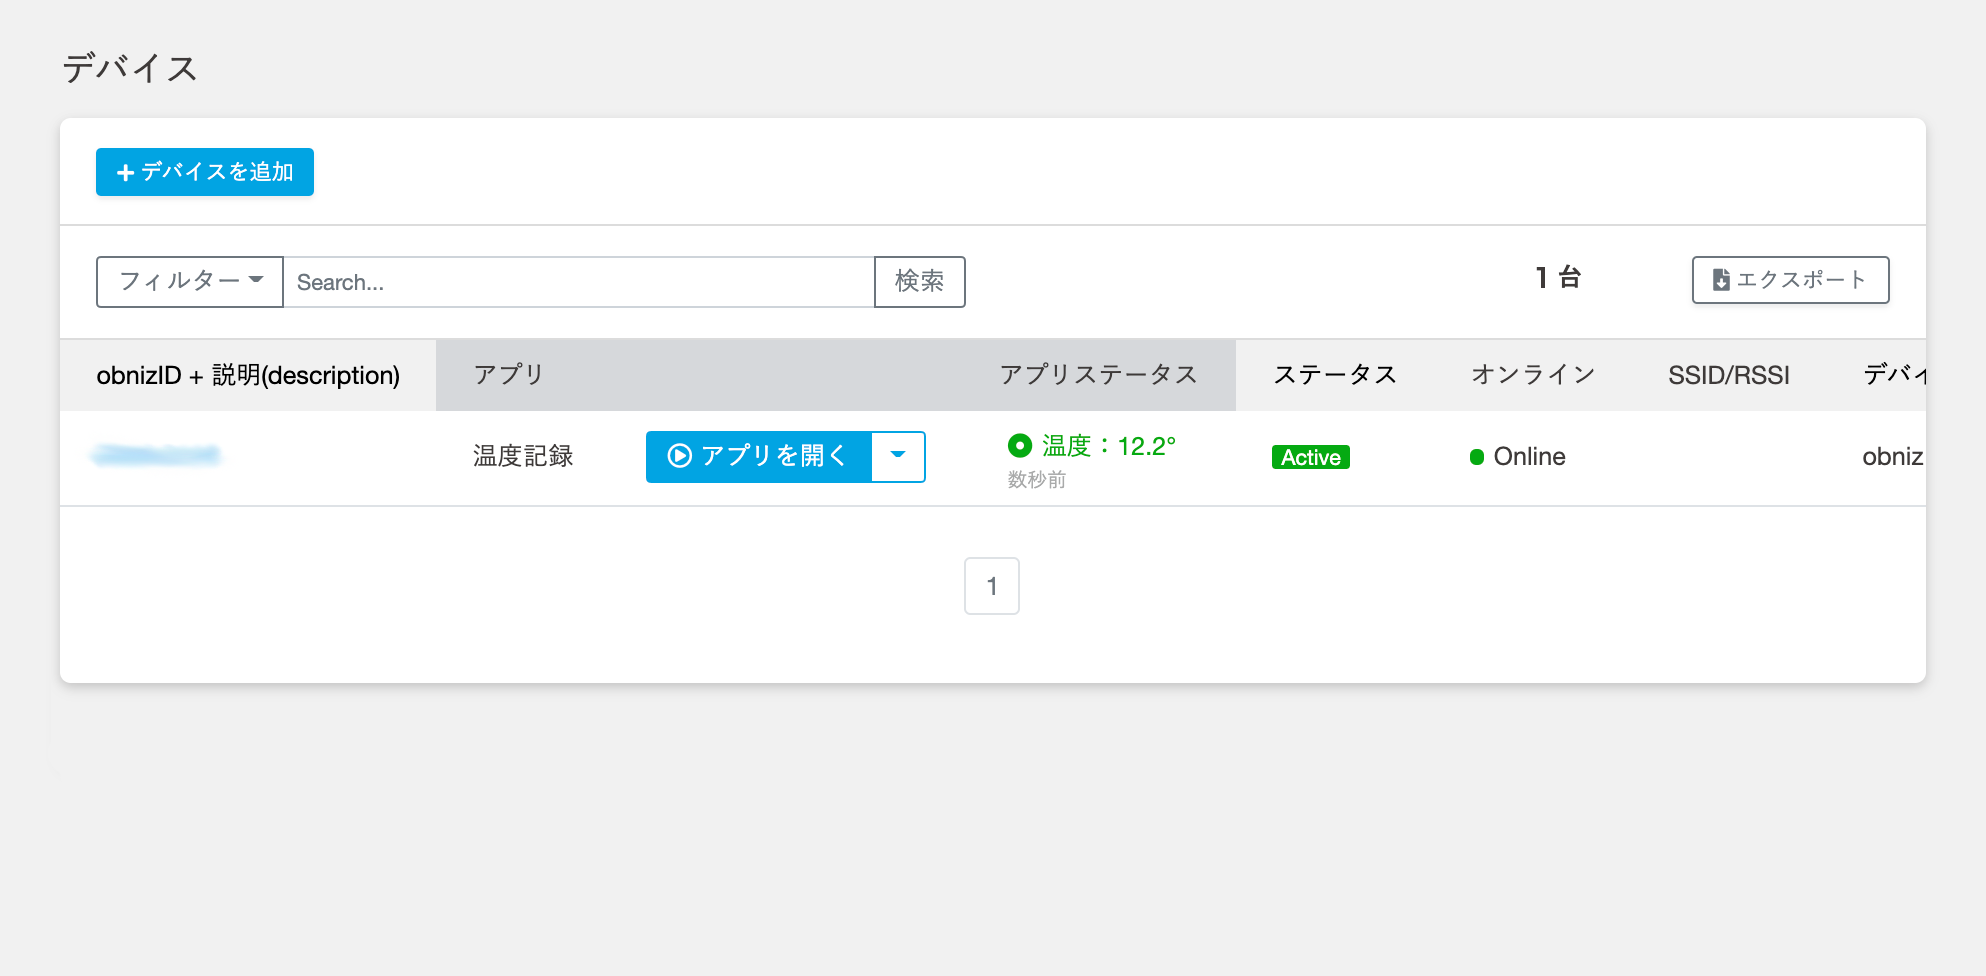Click the filter caret icon in フィルター

[258, 282]
